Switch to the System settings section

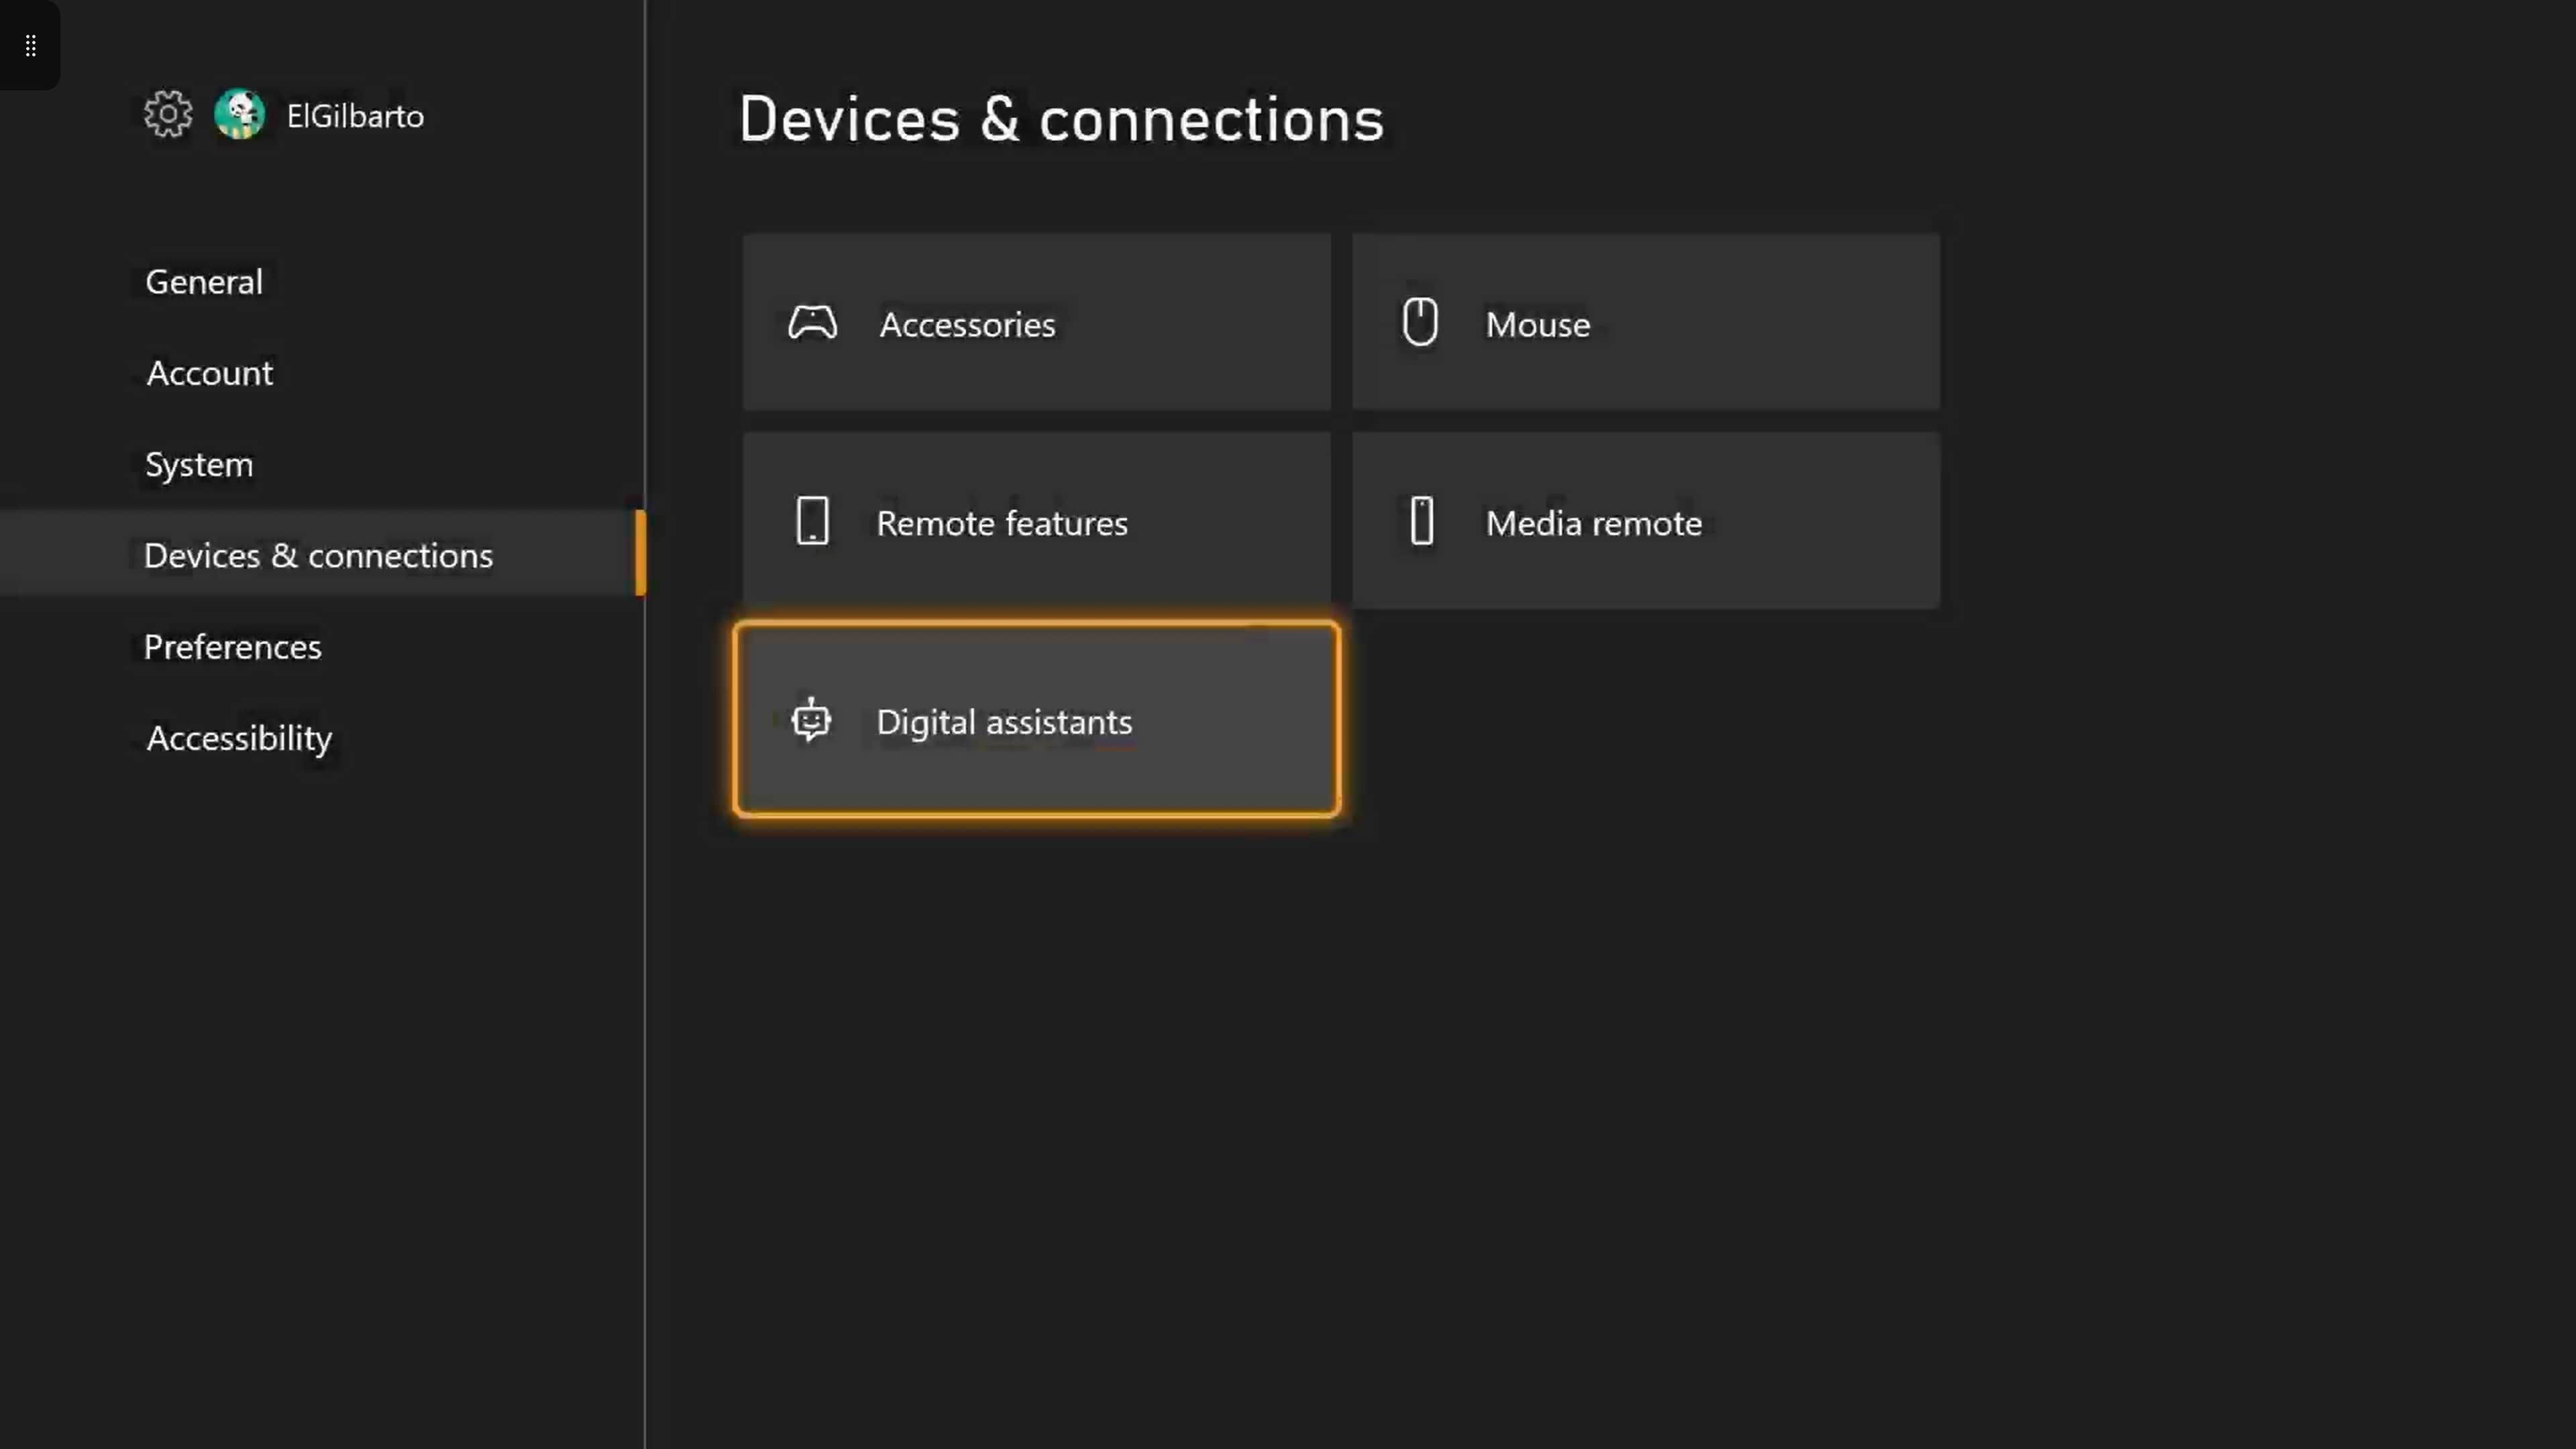pyautogui.click(x=198, y=464)
